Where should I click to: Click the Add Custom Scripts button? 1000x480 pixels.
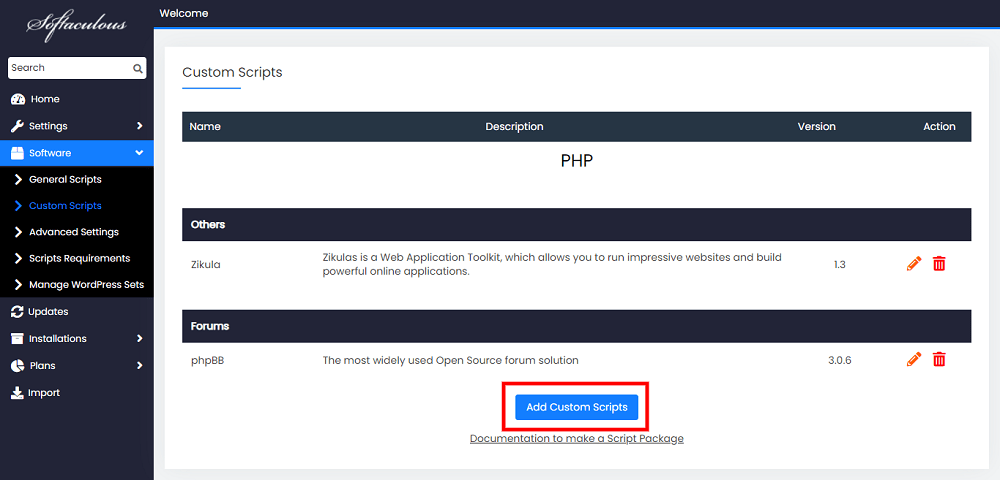coord(577,407)
